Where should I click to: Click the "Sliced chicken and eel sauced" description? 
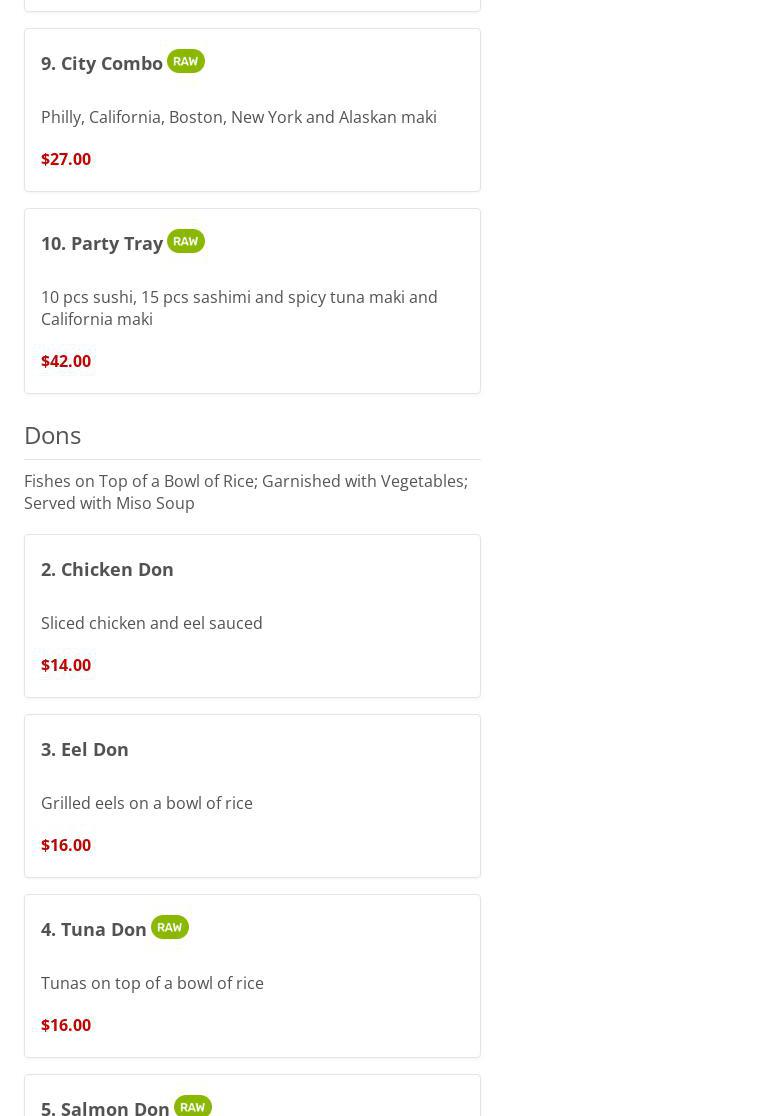click(152, 623)
